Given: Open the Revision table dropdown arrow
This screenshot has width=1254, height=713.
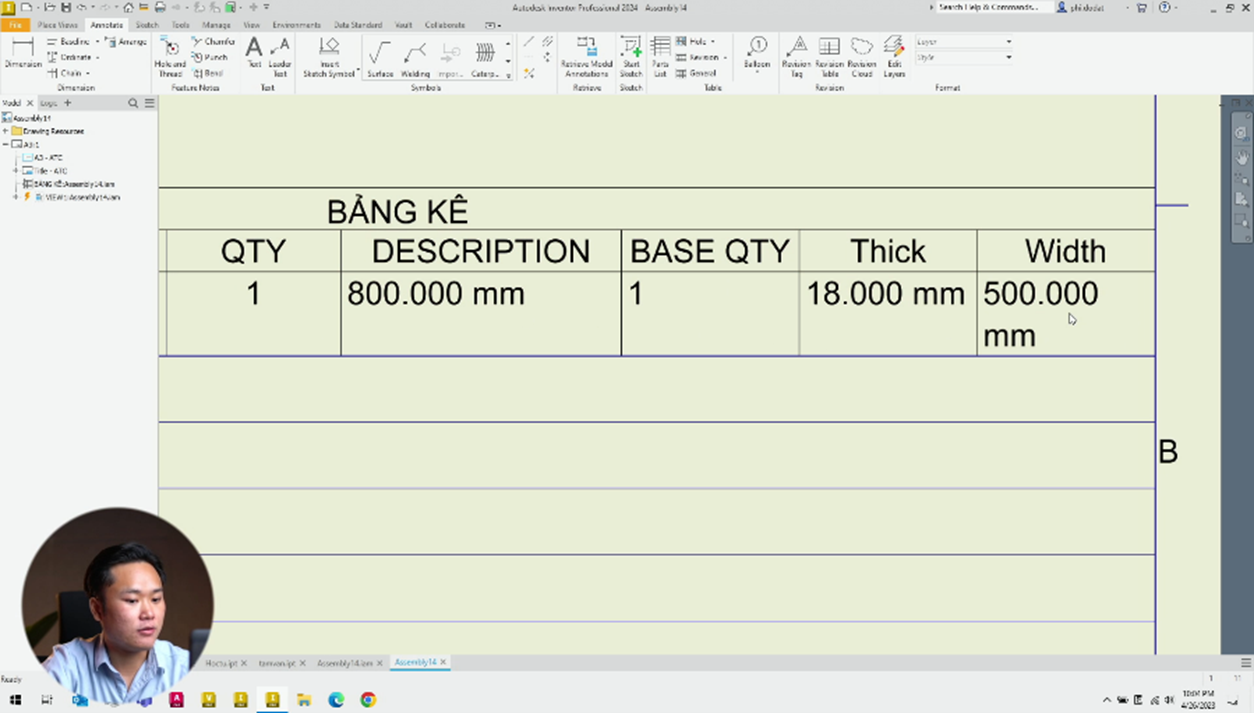Looking at the screenshot, I should [725, 57].
